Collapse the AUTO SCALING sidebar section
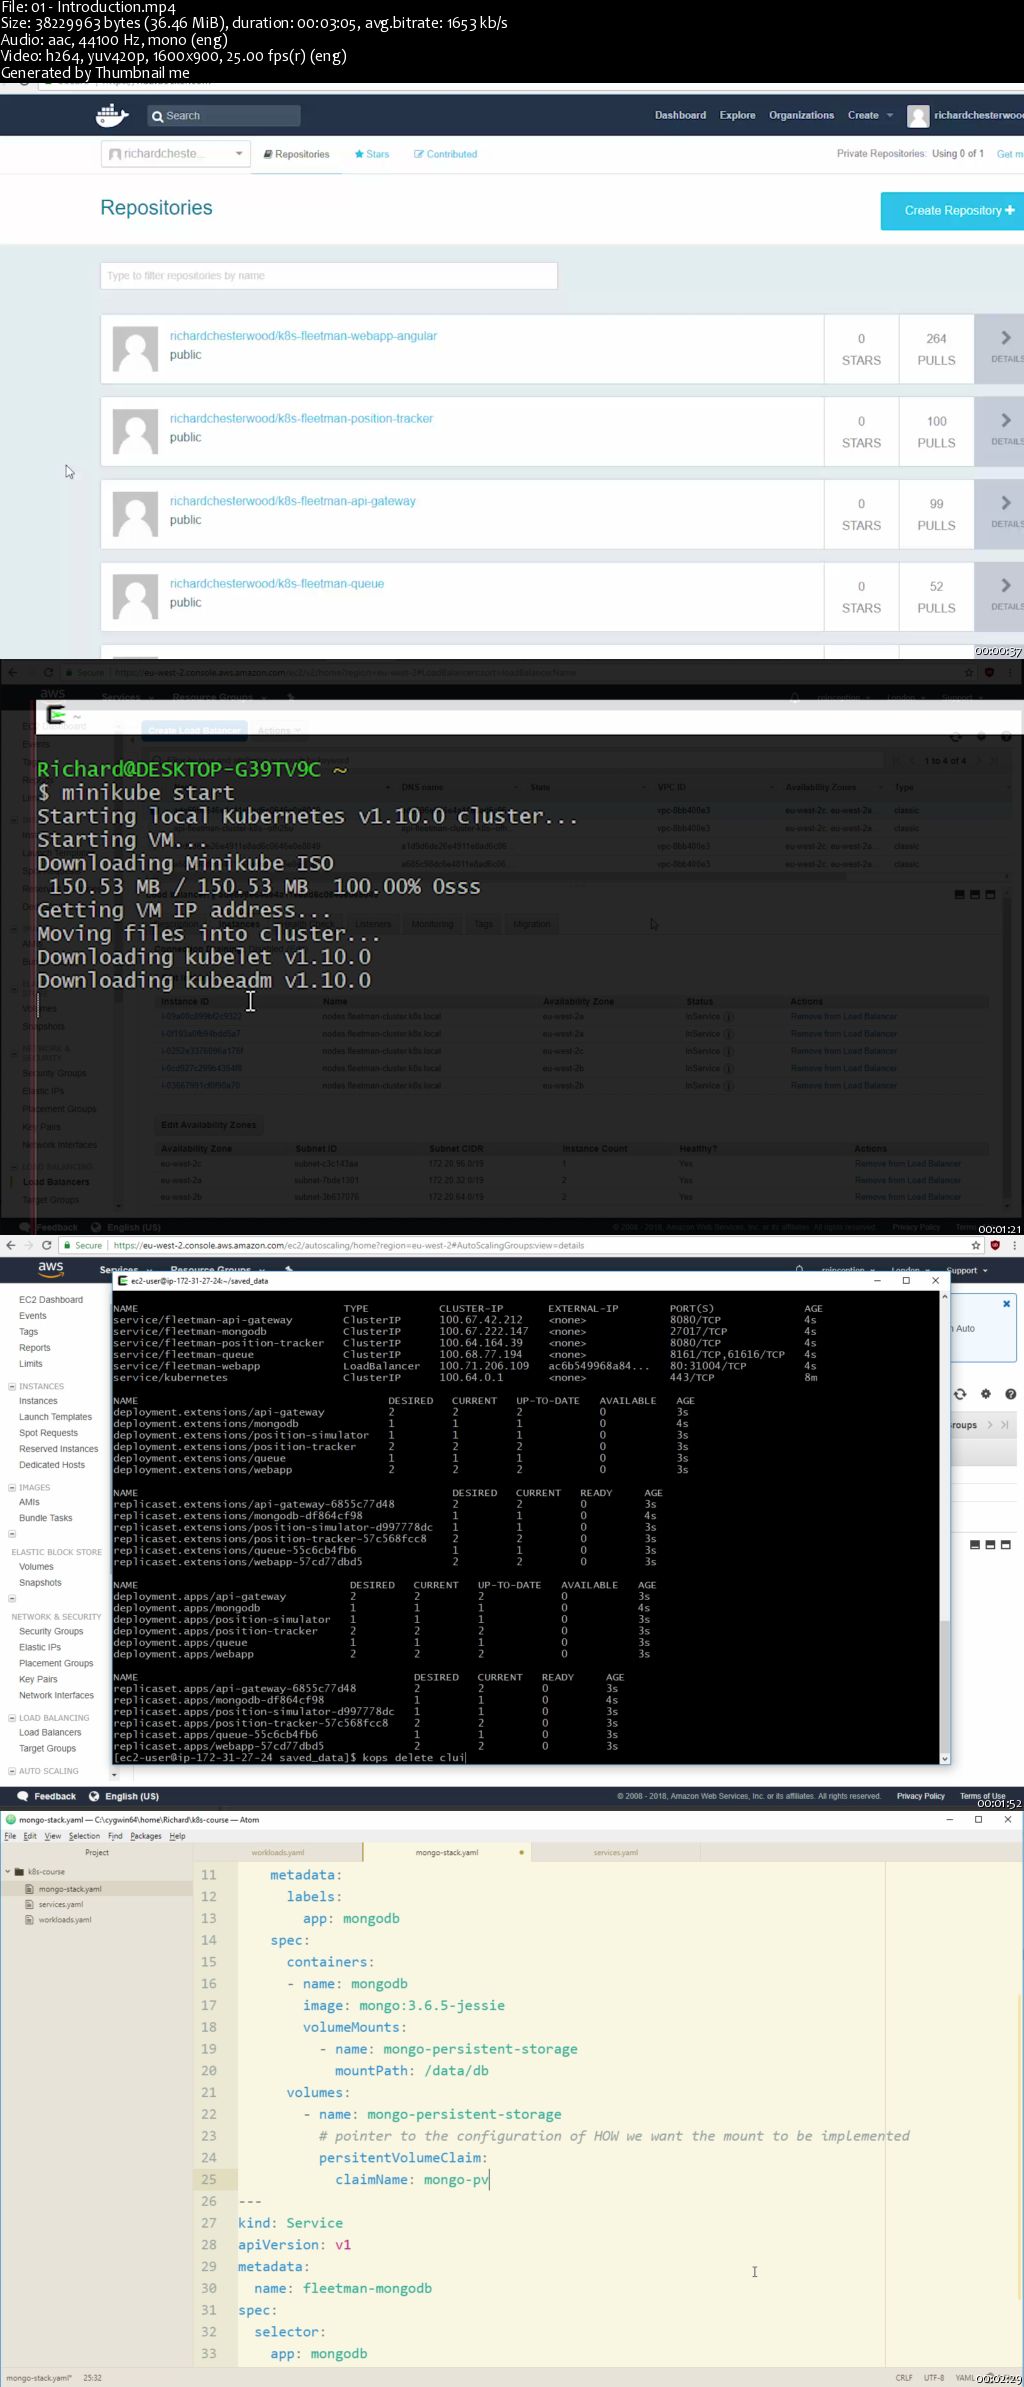The image size is (1024, 2387). (12, 1770)
